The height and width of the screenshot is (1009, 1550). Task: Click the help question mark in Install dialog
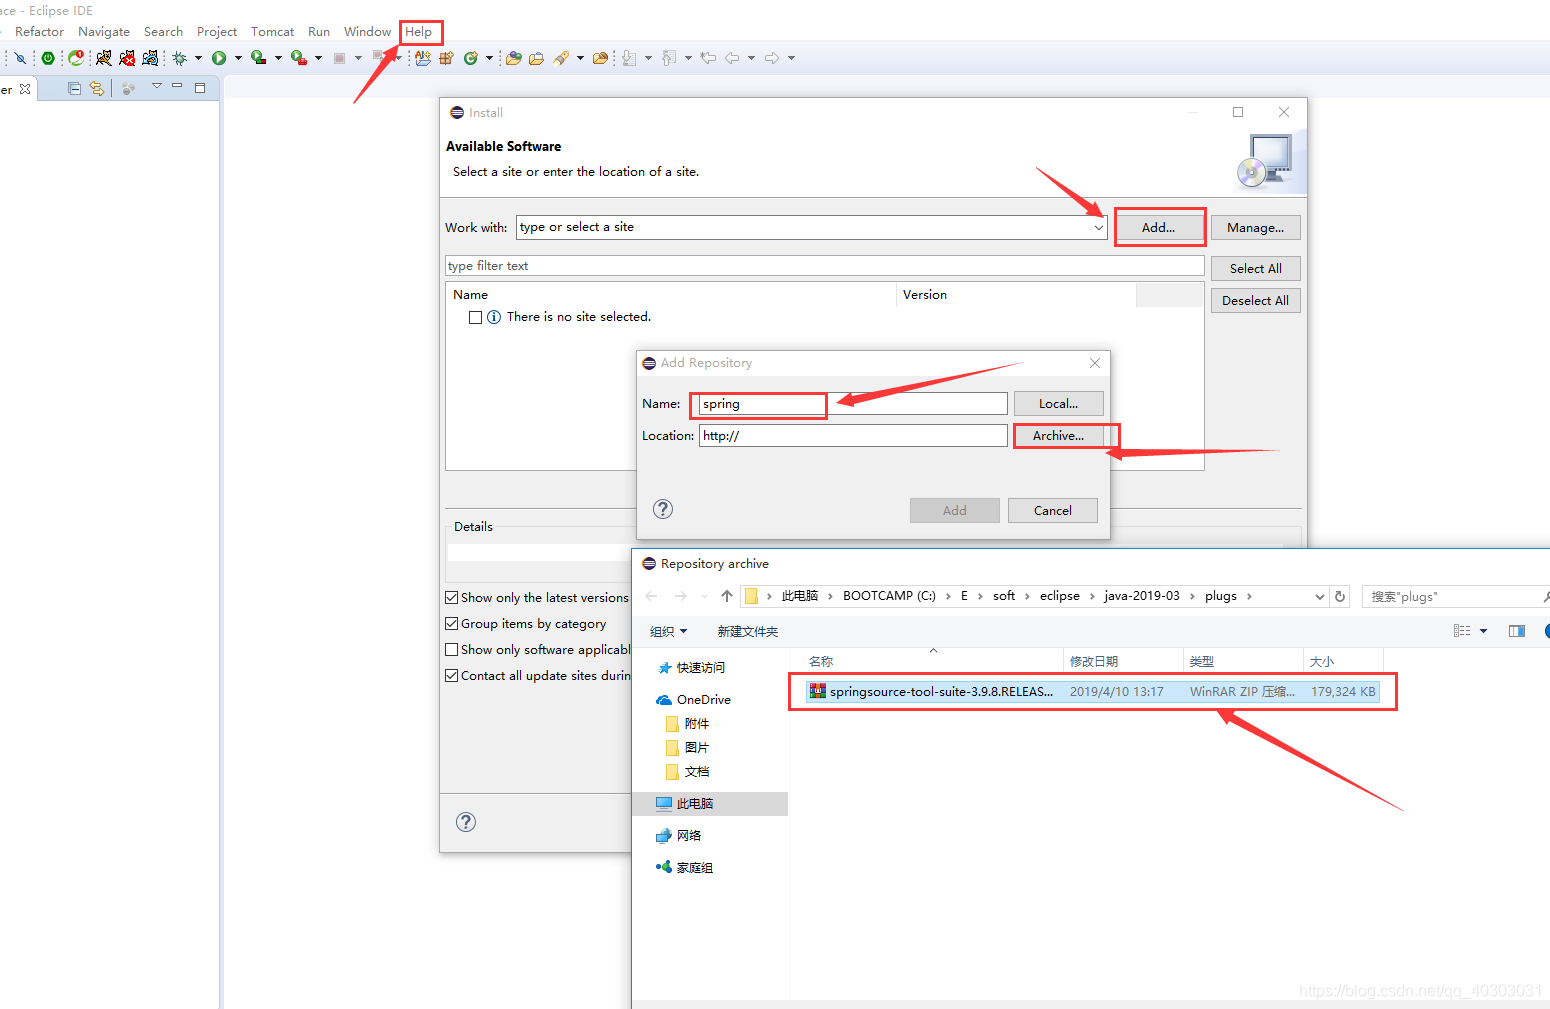pyautogui.click(x=466, y=822)
